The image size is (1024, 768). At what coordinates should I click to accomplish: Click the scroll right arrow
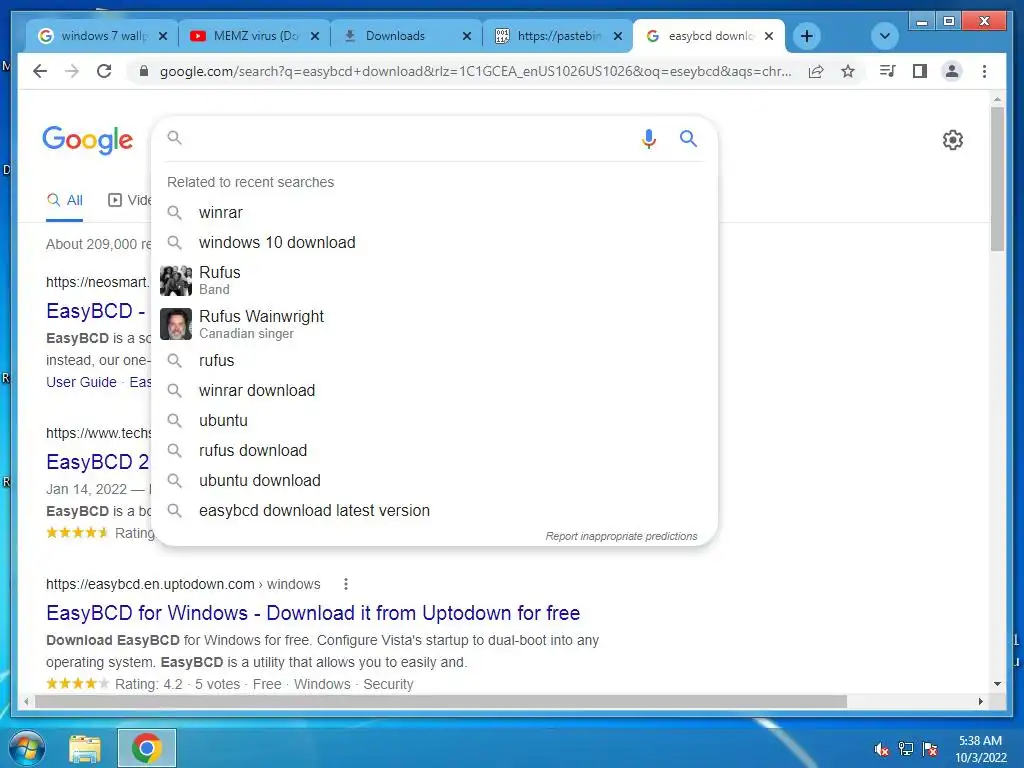(x=980, y=701)
